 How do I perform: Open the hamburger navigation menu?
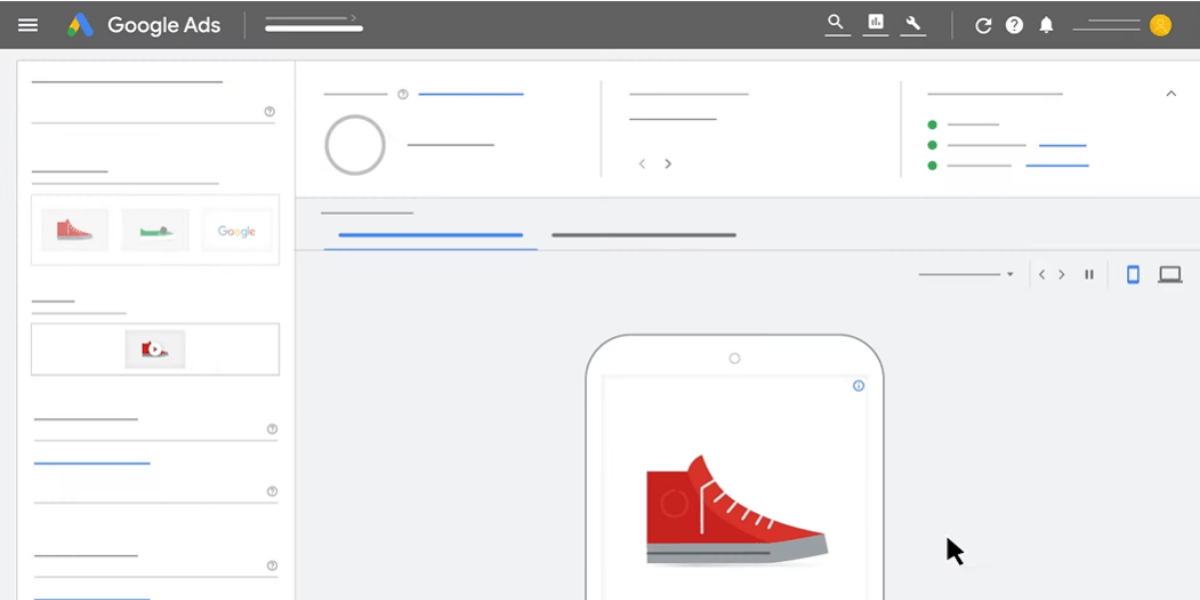(x=28, y=25)
